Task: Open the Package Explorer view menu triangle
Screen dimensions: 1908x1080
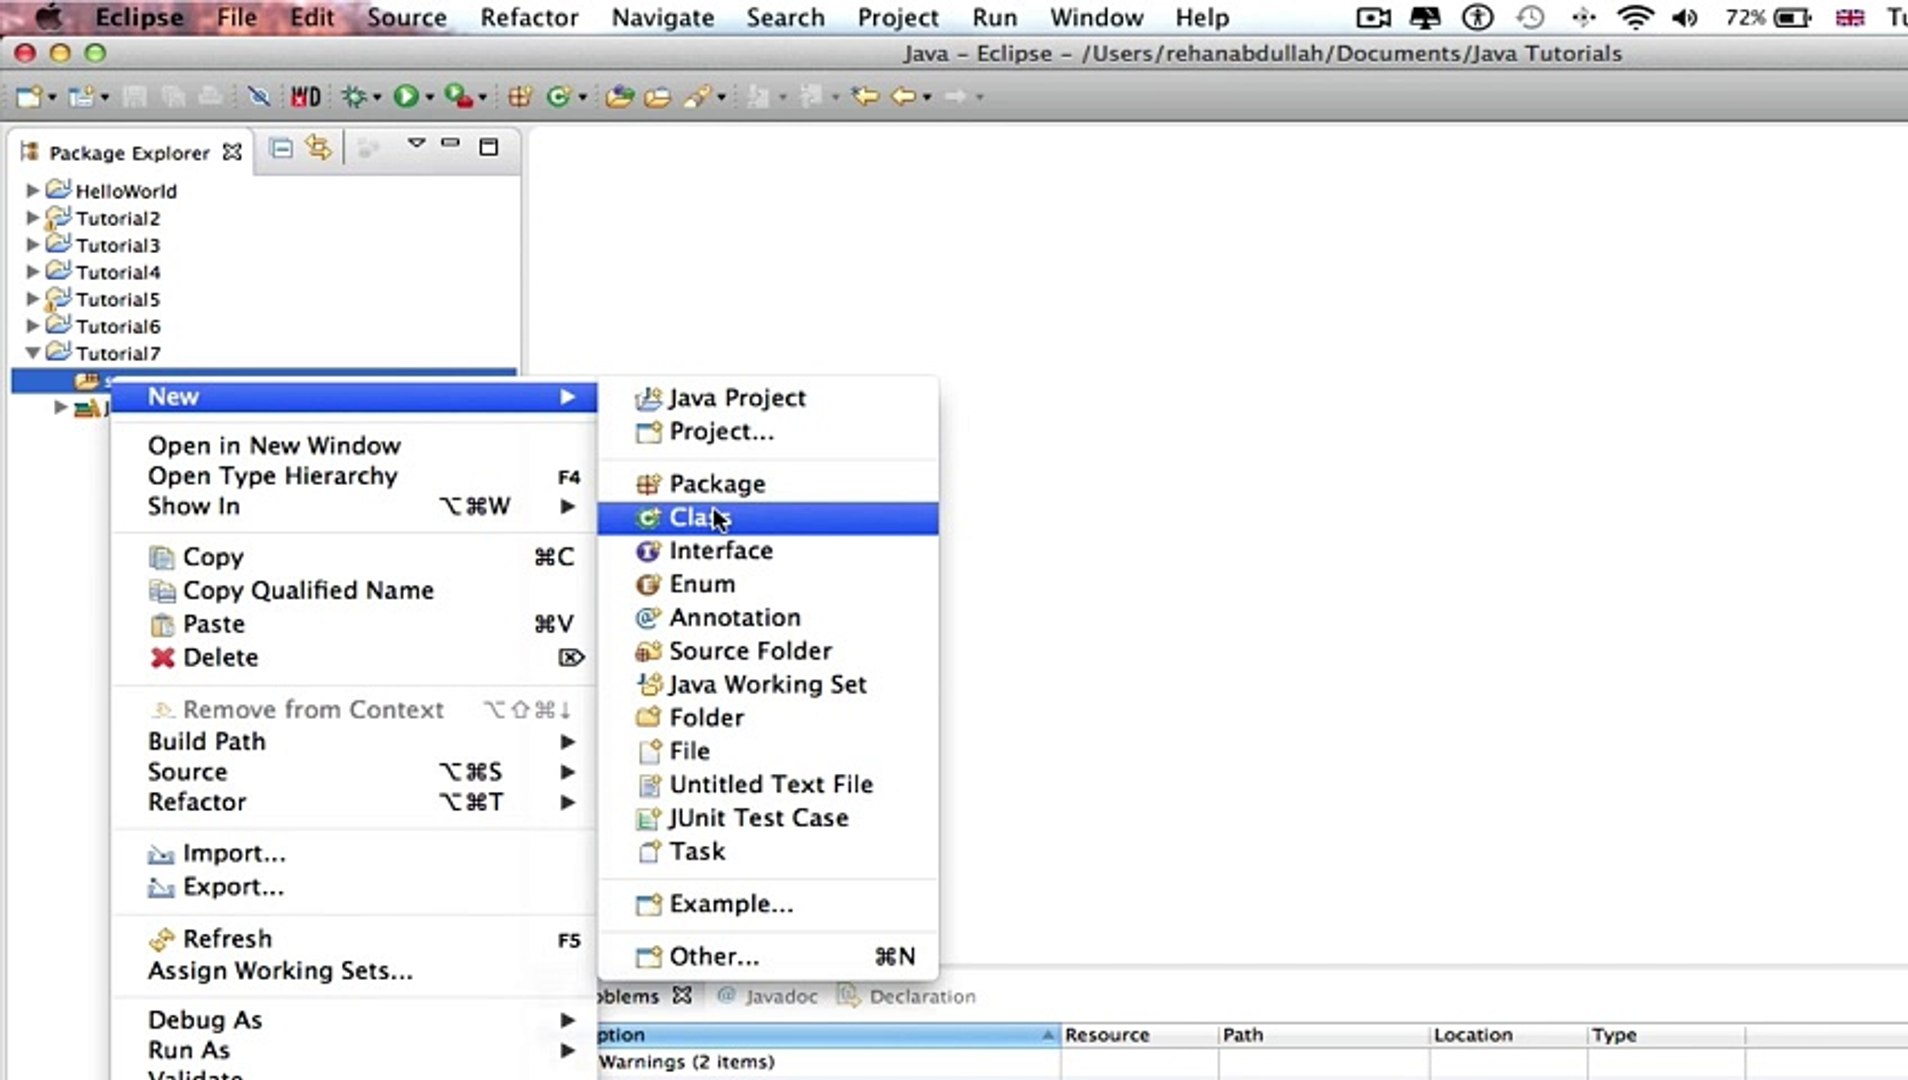Action: click(417, 144)
